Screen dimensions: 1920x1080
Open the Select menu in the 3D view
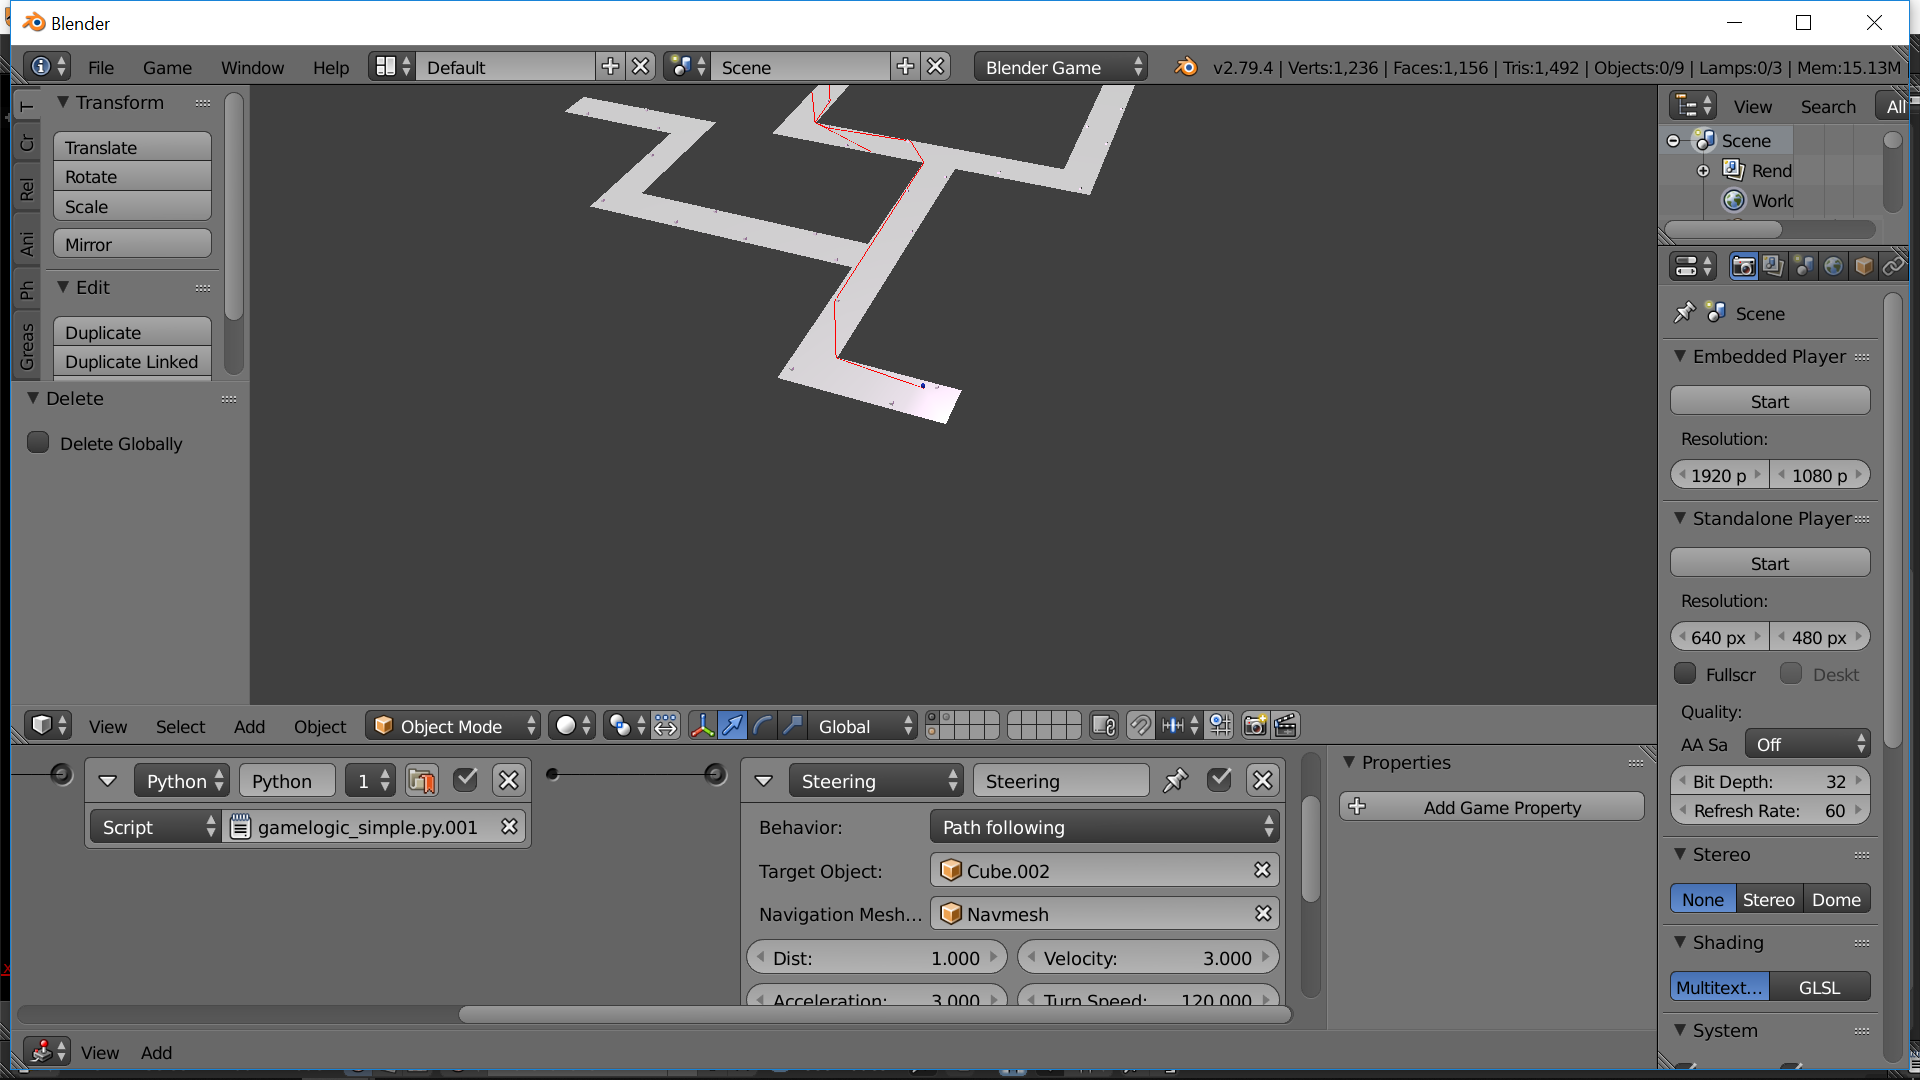point(180,726)
